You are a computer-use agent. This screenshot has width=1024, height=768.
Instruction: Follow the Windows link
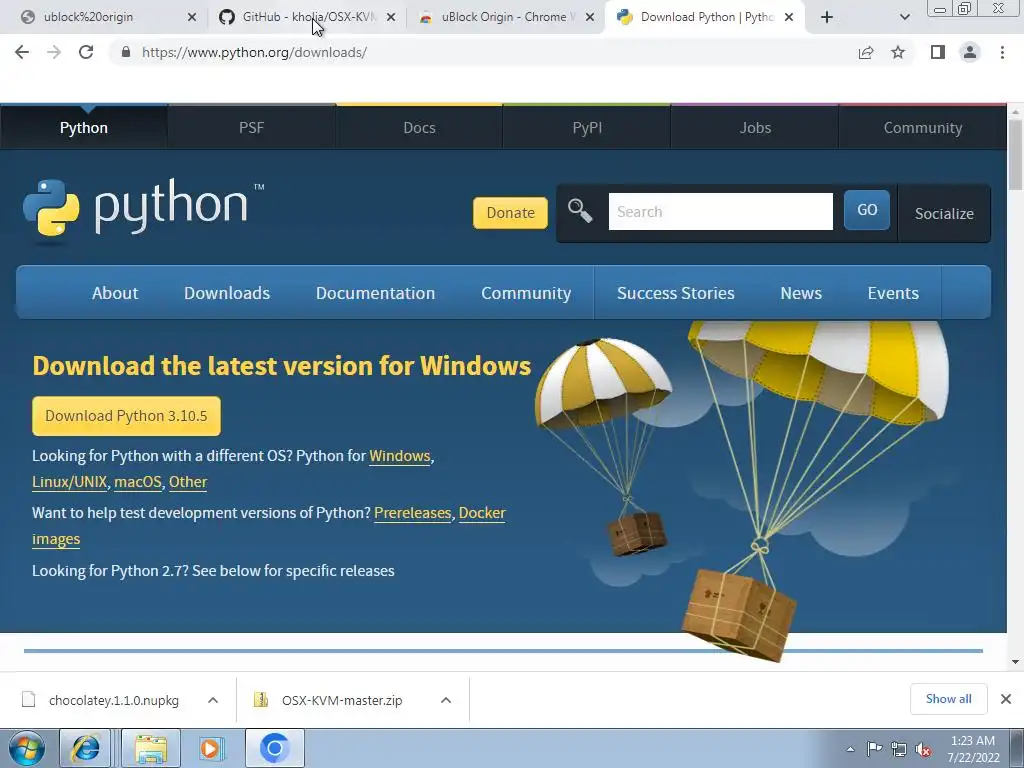[x=400, y=456]
